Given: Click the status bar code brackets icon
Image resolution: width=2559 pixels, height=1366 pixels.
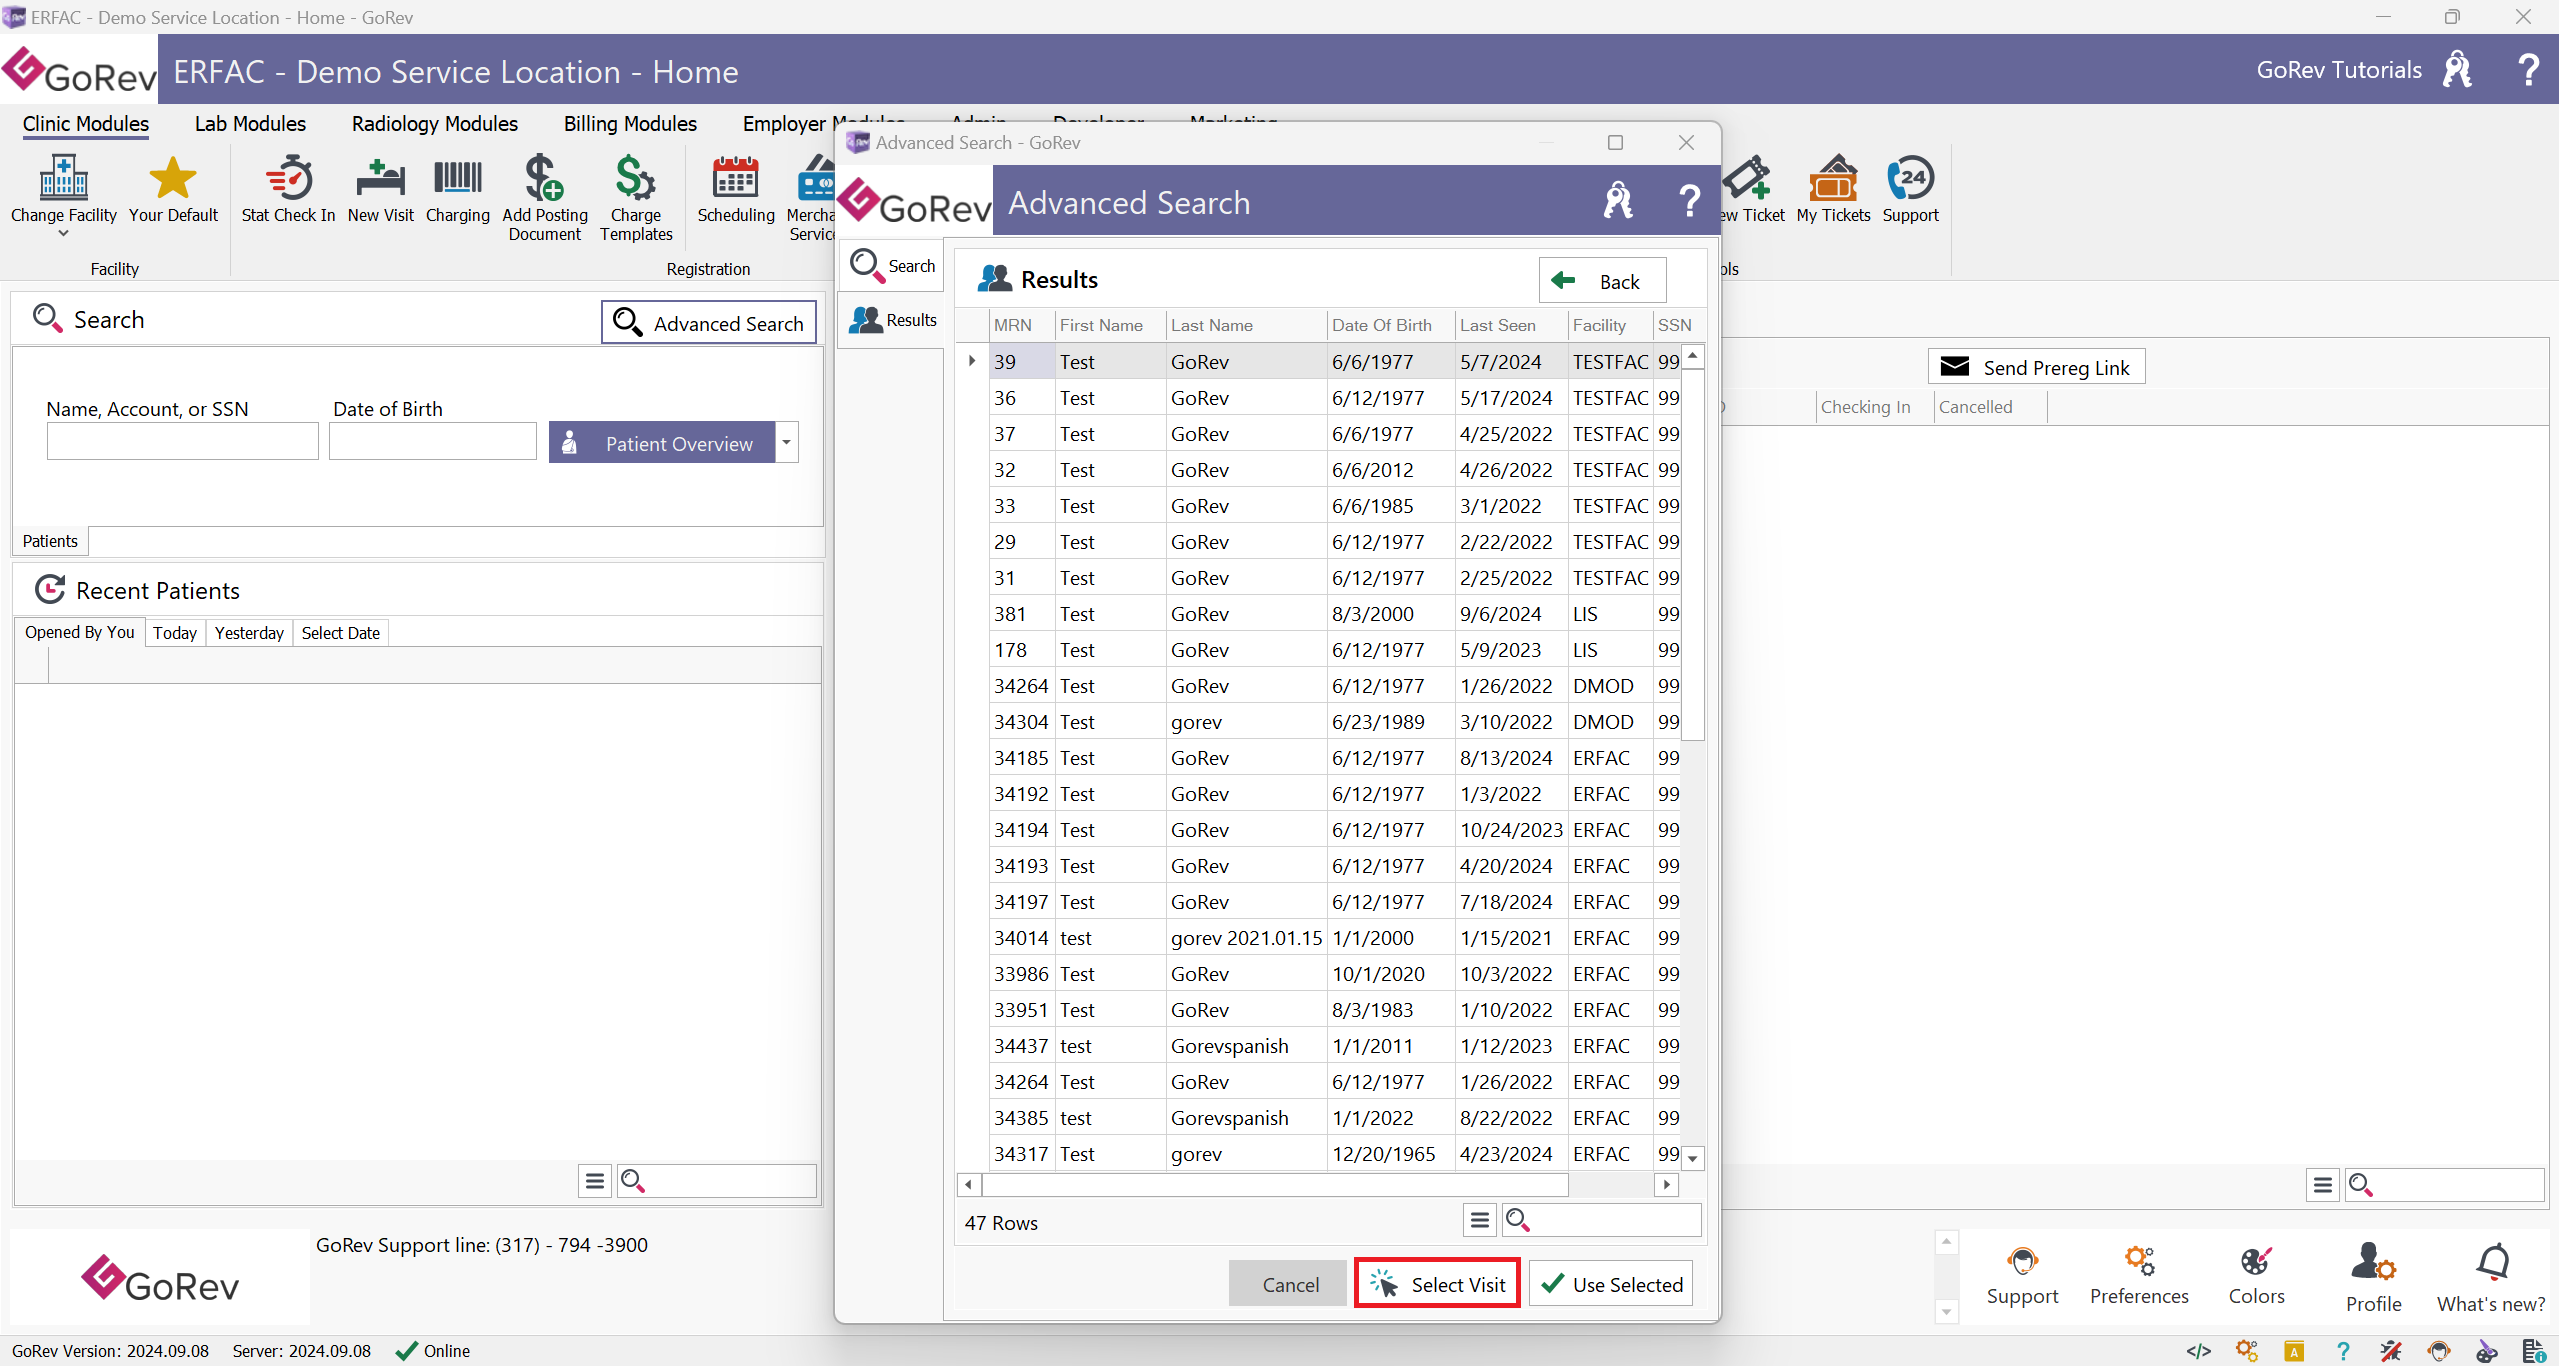Looking at the screenshot, I should click(2198, 1351).
